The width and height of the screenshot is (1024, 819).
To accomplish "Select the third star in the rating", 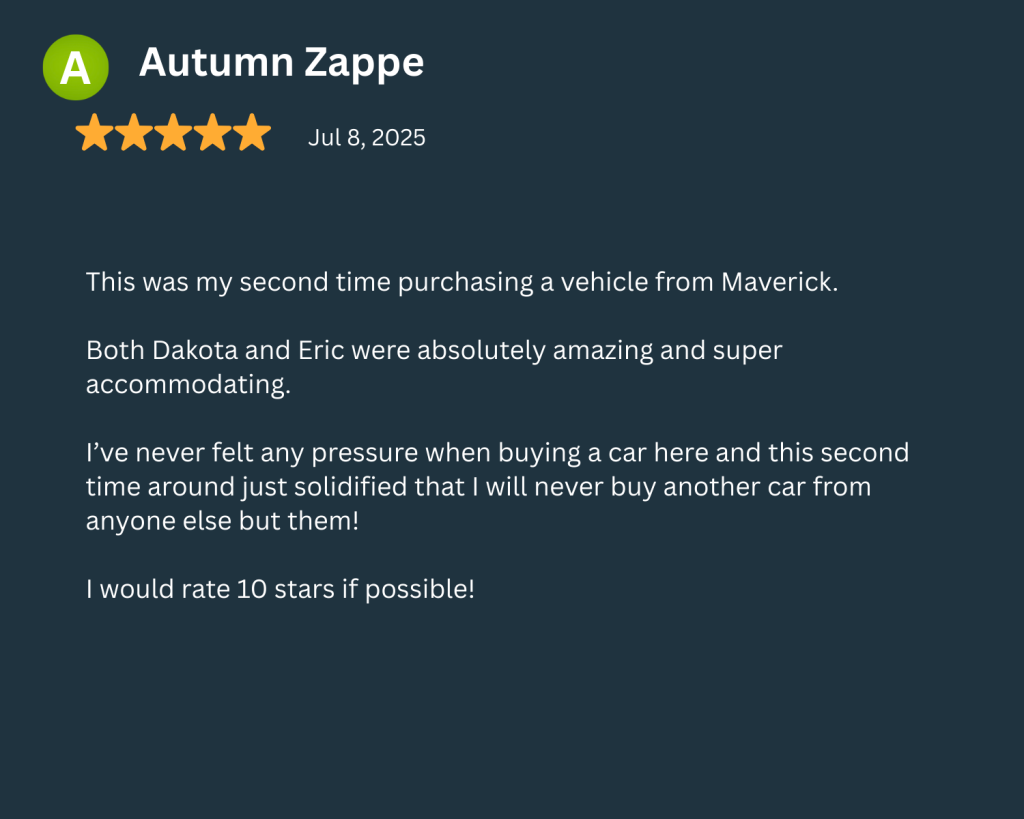I will [x=173, y=133].
